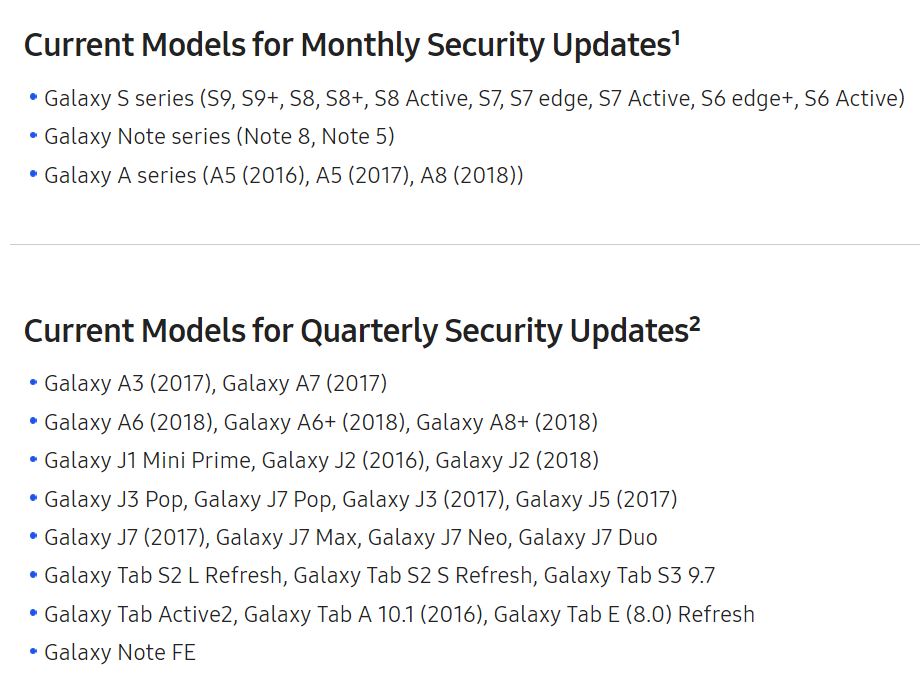Click the Galaxy A3 (2017) entry
920x693 pixels.
(x=128, y=384)
